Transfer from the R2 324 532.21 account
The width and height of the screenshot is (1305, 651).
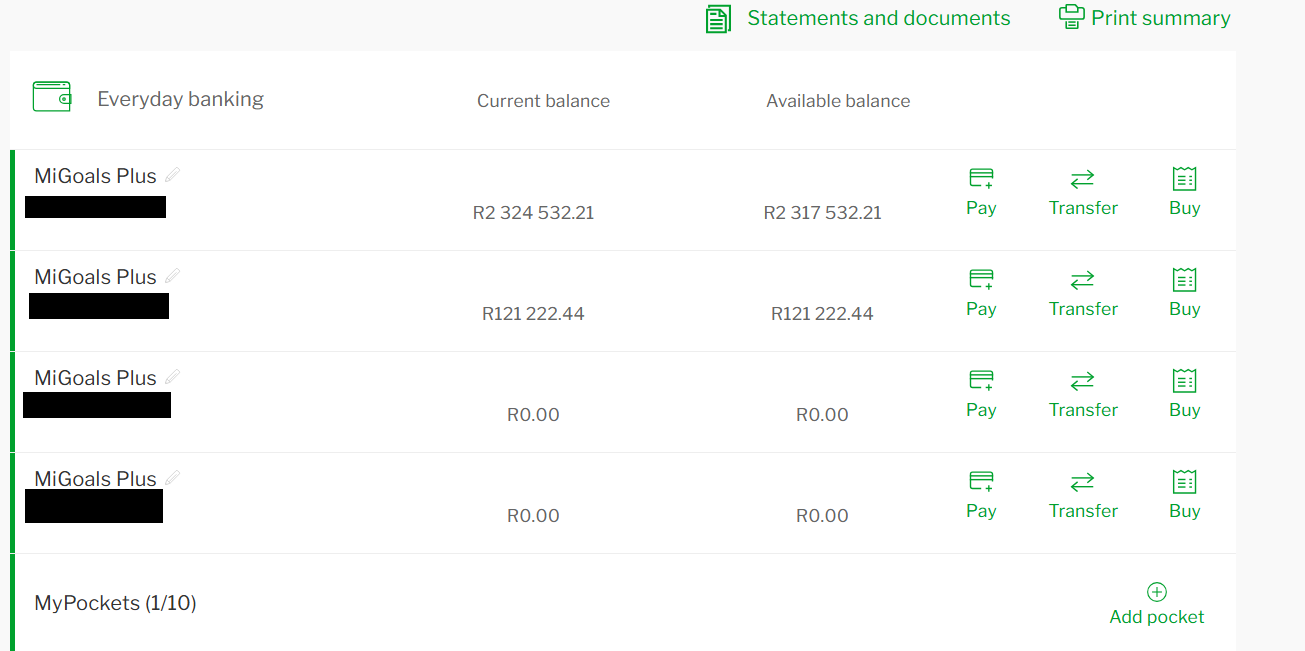(1083, 192)
